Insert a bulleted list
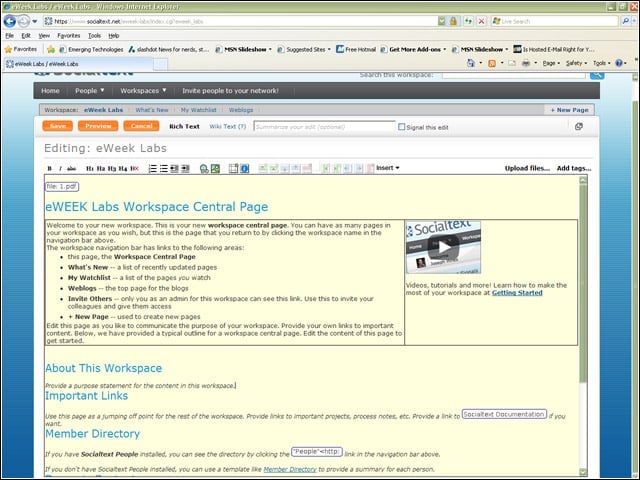This screenshot has width=640, height=480. pyautogui.click(x=164, y=169)
